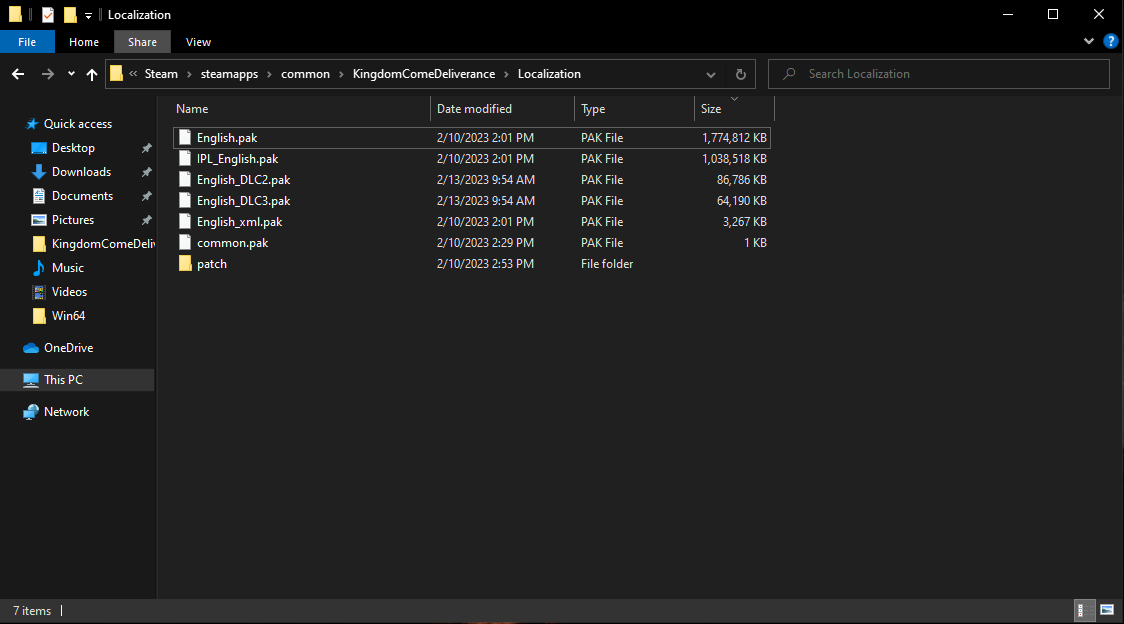
Task: Expand the recent locations dropdown arrow
Action: [71, 74]
